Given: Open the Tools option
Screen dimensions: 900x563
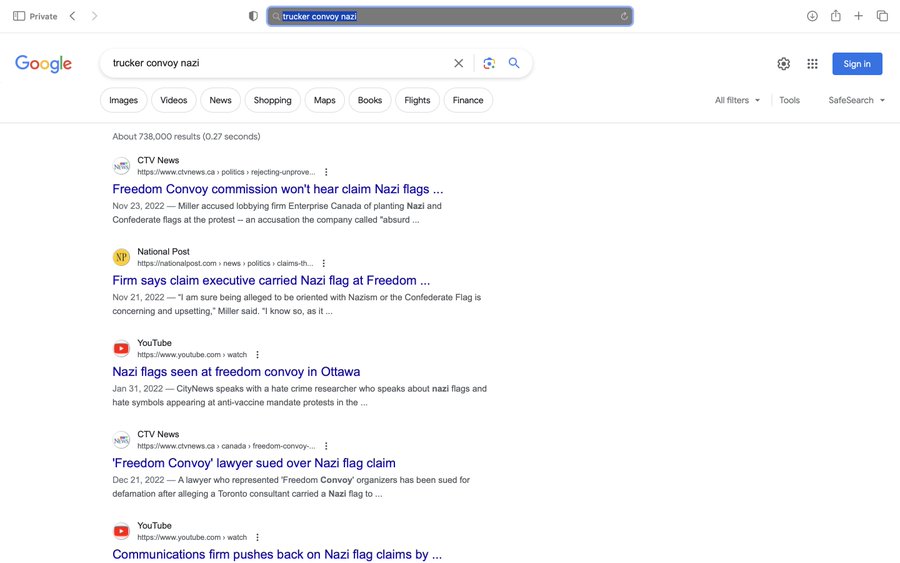Looking at the screenshot, I should point(789,100).
